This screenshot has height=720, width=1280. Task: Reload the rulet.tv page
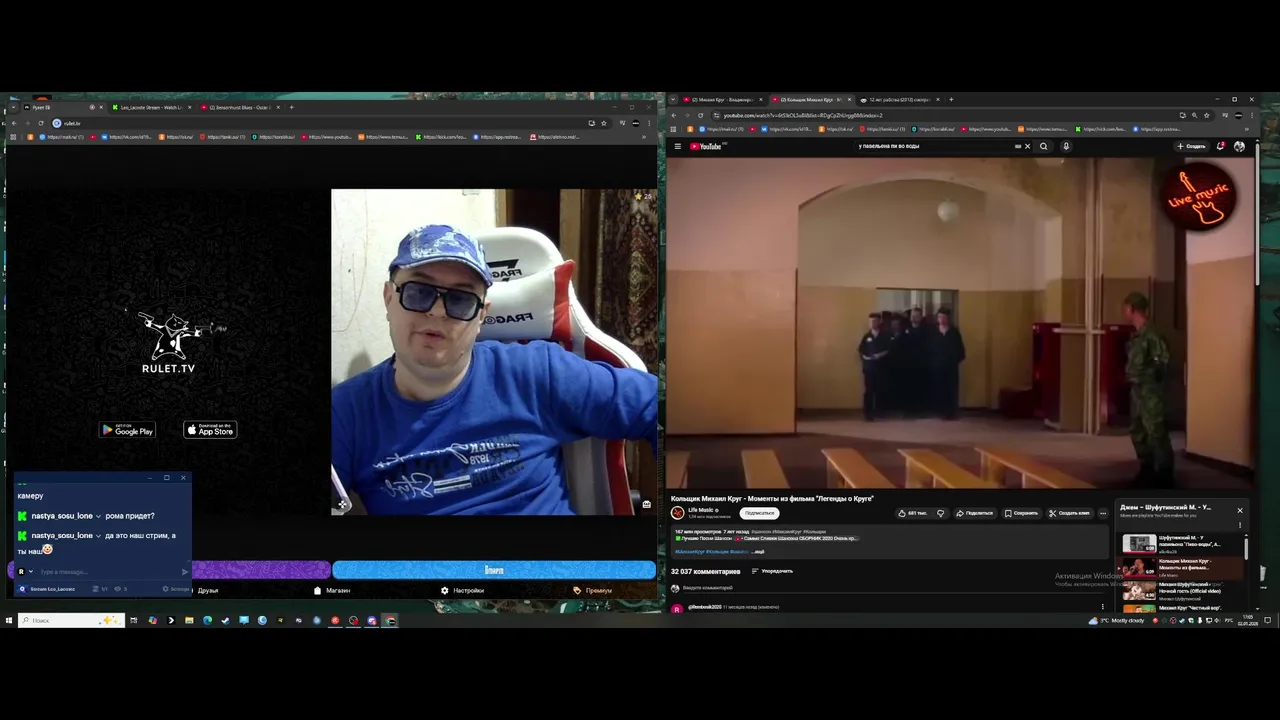pyautogui.click(x=41, y=123)
